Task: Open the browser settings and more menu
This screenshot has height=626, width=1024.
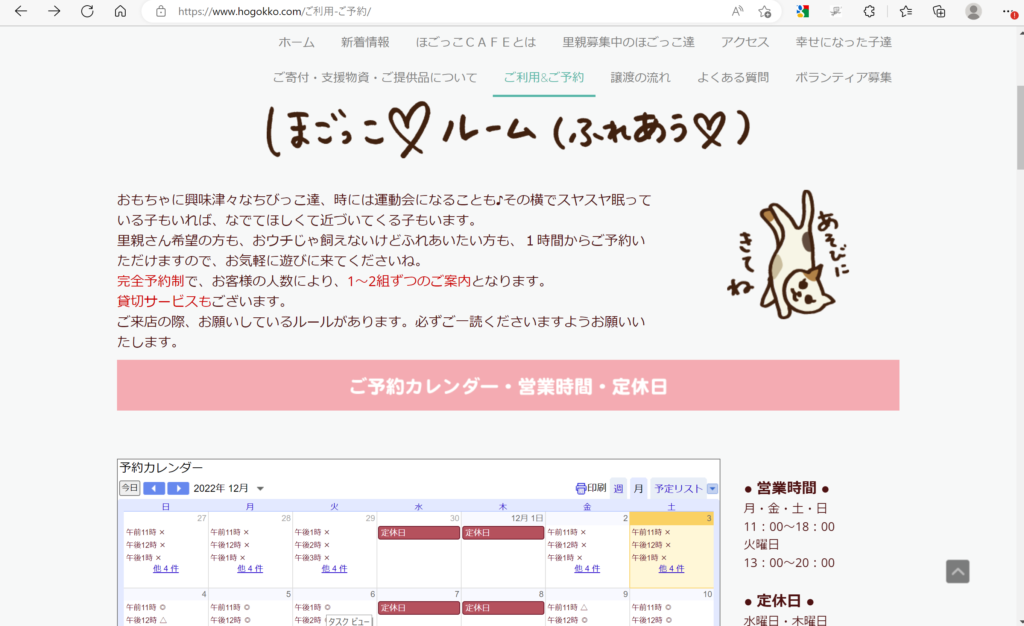Action: point(1009,12)
